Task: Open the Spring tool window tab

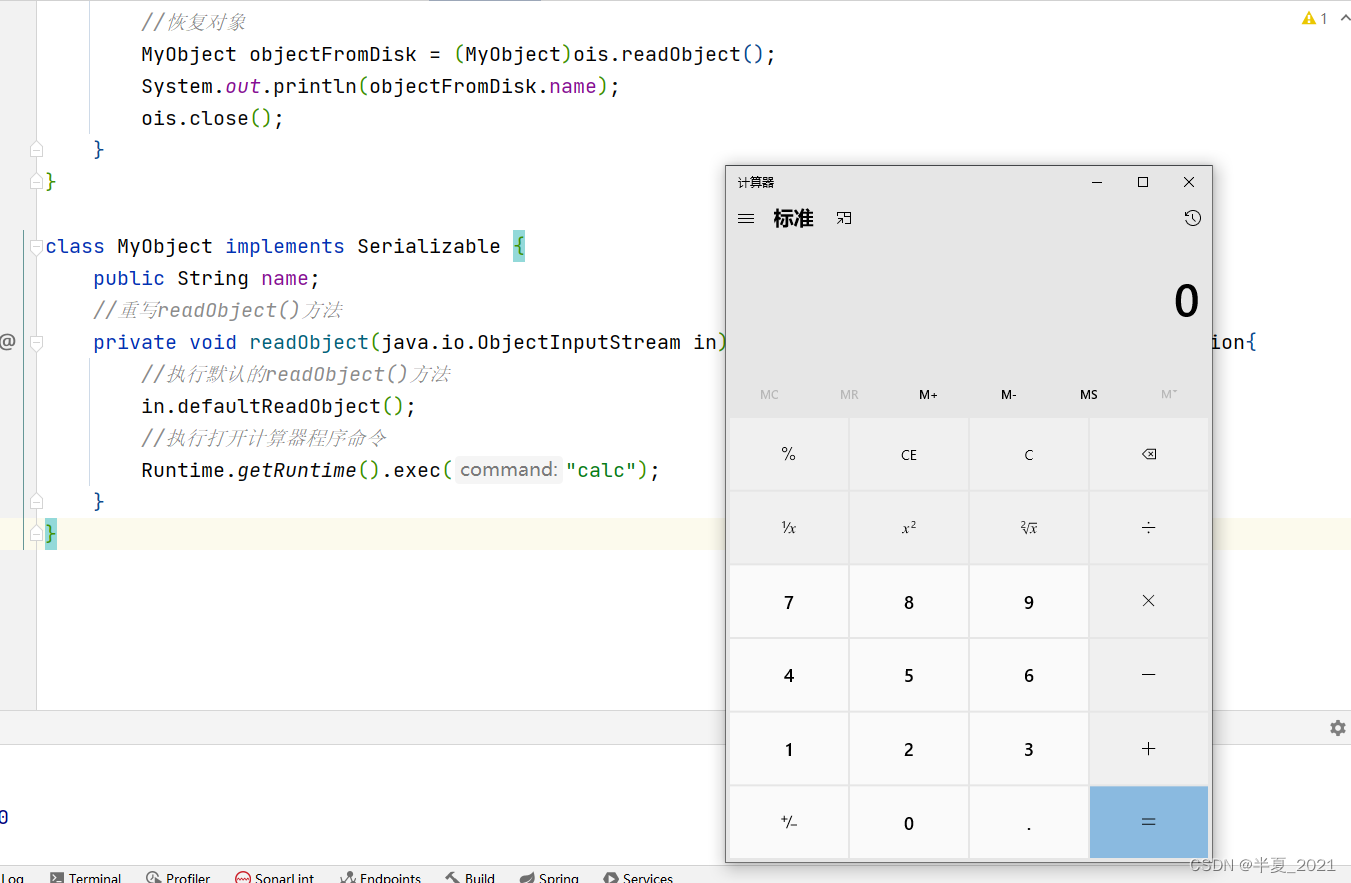Action: (549, 877)
